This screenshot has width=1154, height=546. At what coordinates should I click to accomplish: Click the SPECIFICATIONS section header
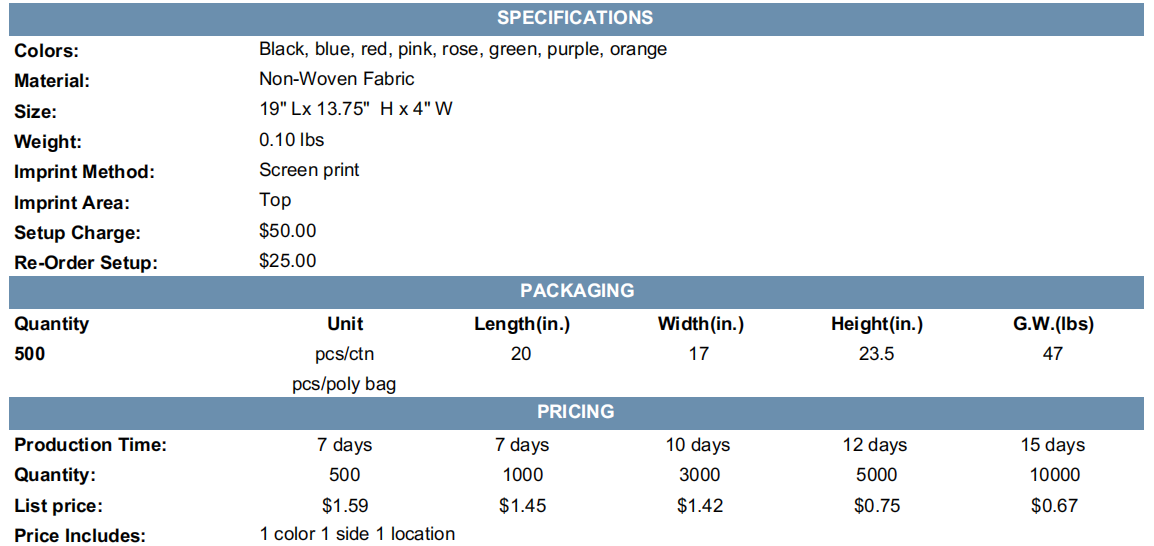coord(576,18)
